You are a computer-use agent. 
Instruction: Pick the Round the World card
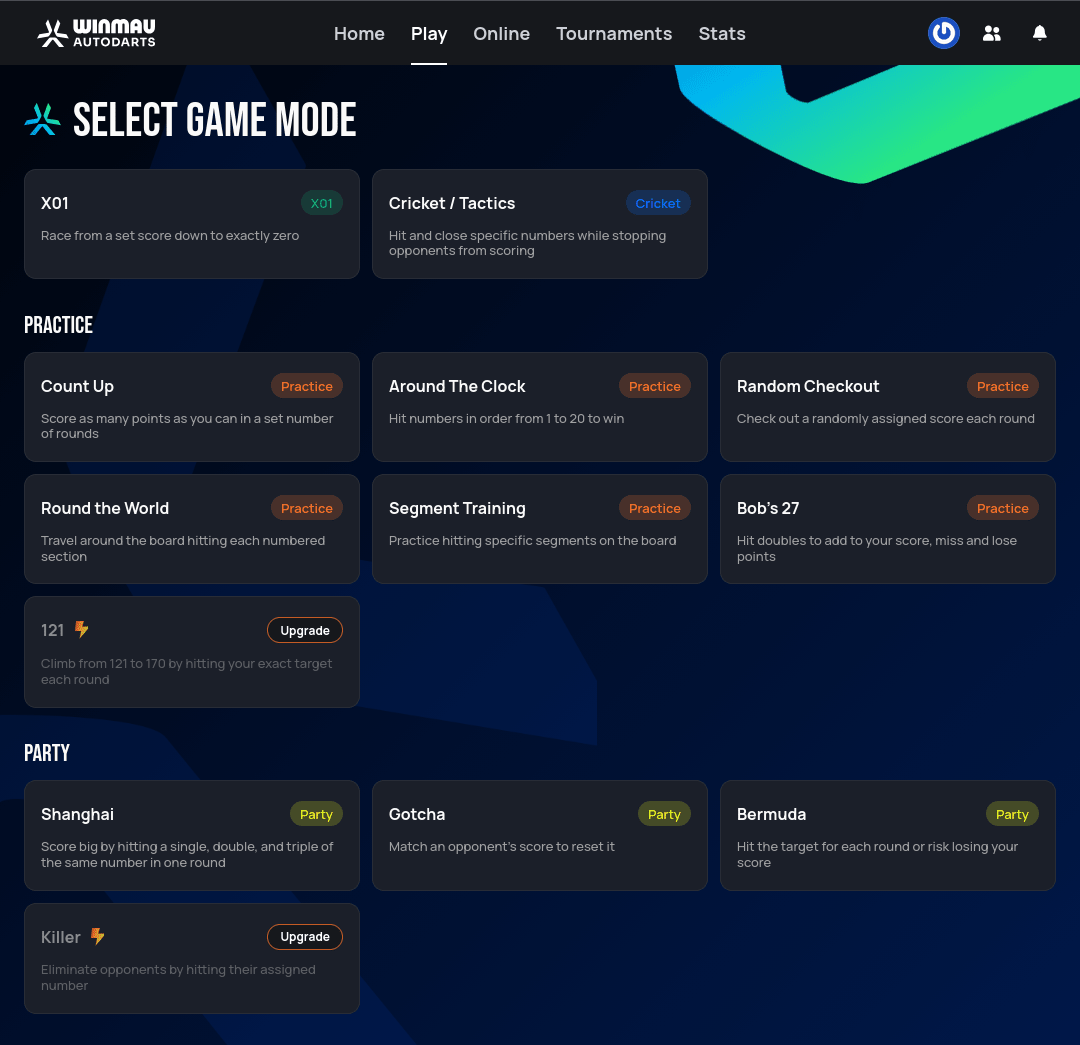click(x=191, y=529)
